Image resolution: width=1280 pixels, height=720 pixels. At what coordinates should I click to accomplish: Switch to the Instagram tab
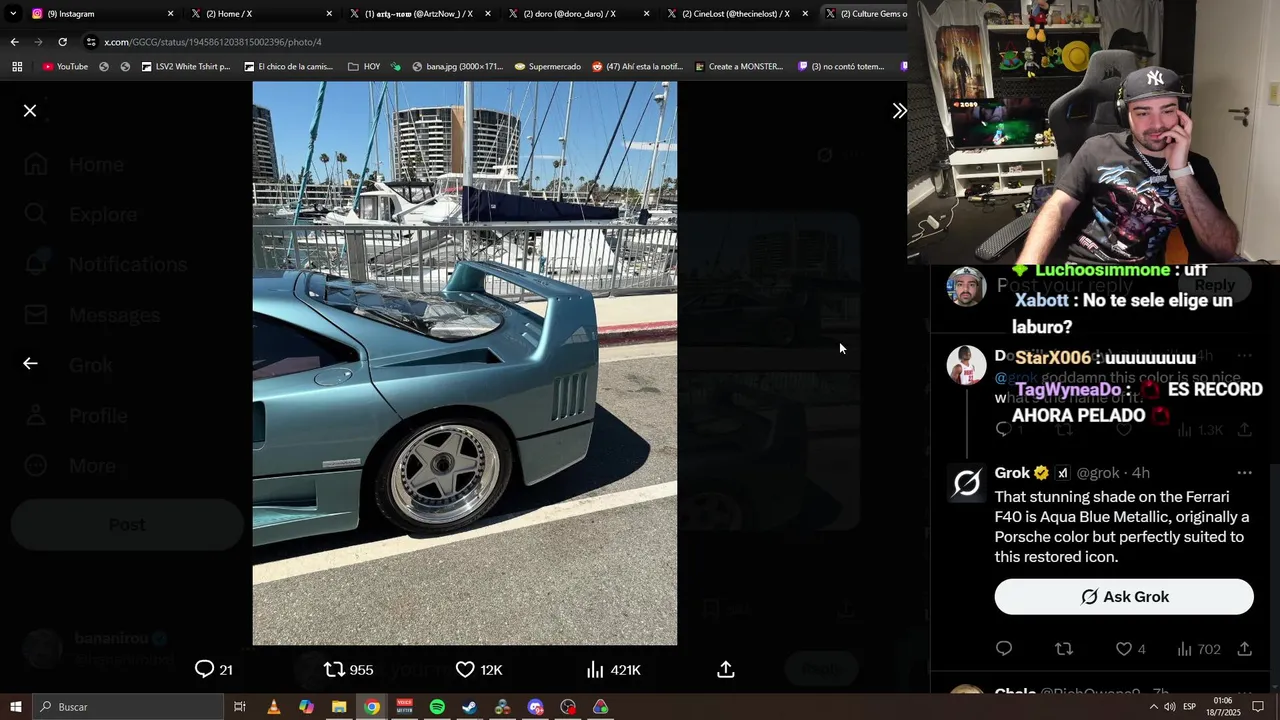point(100,14)
